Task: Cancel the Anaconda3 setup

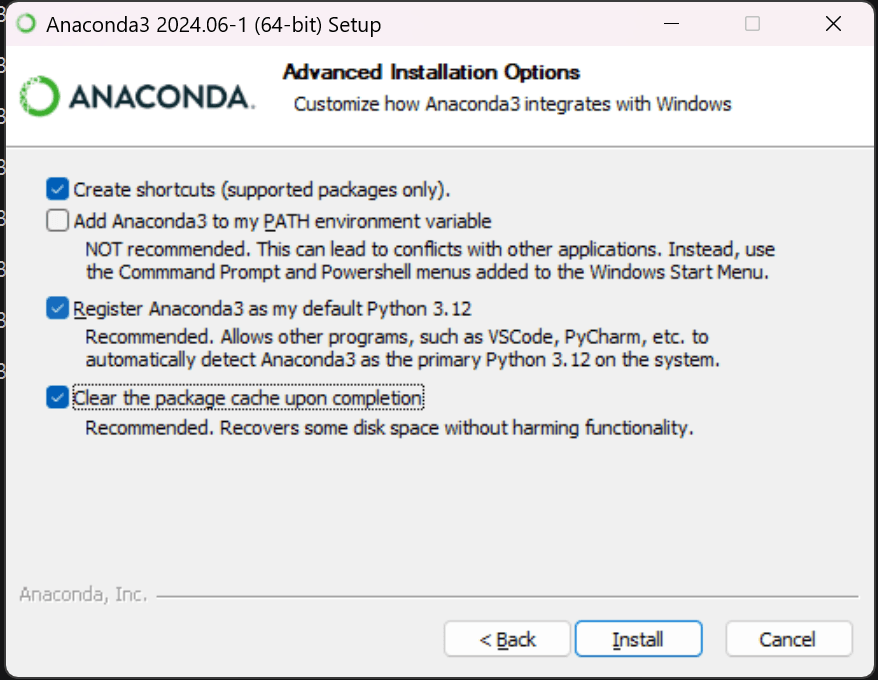Action: (x=788, y=639)
